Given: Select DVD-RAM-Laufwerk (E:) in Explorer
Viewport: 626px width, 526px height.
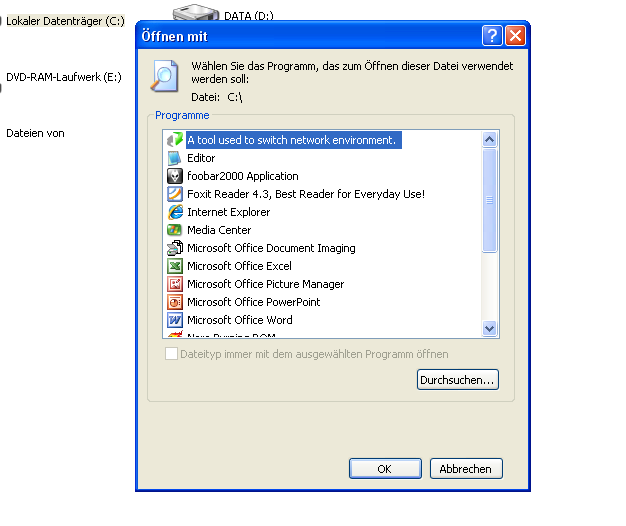Looking at the screenshot, I should 63,77.
